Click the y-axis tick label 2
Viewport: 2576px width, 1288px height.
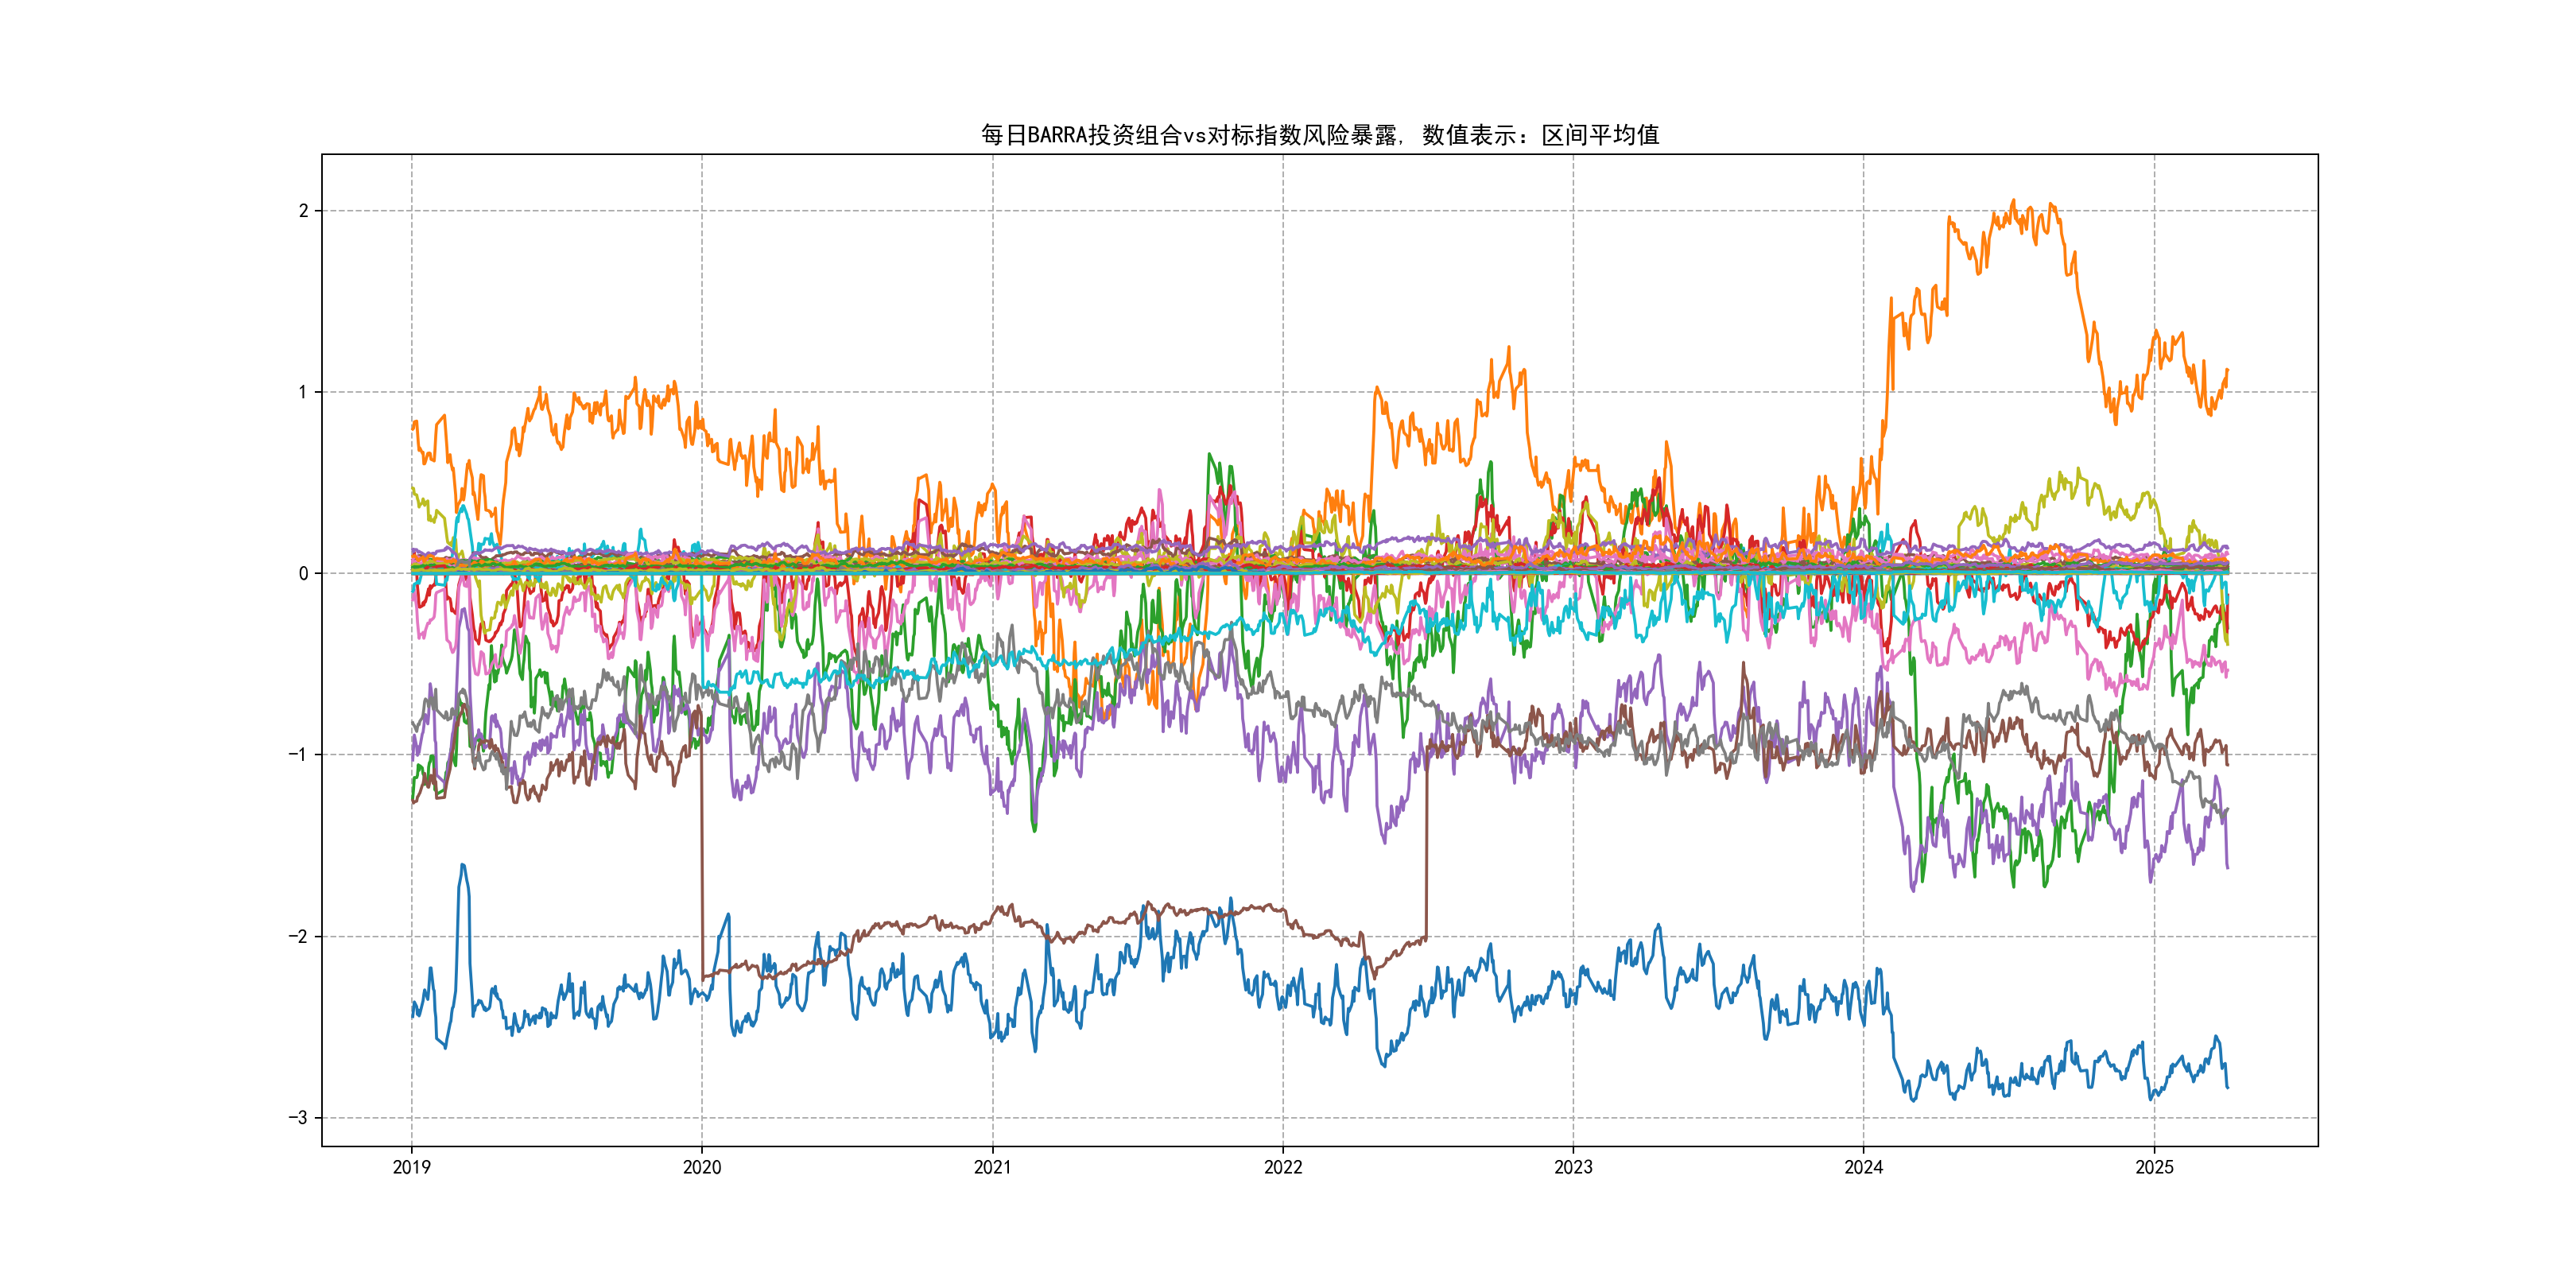coord(303,211)
